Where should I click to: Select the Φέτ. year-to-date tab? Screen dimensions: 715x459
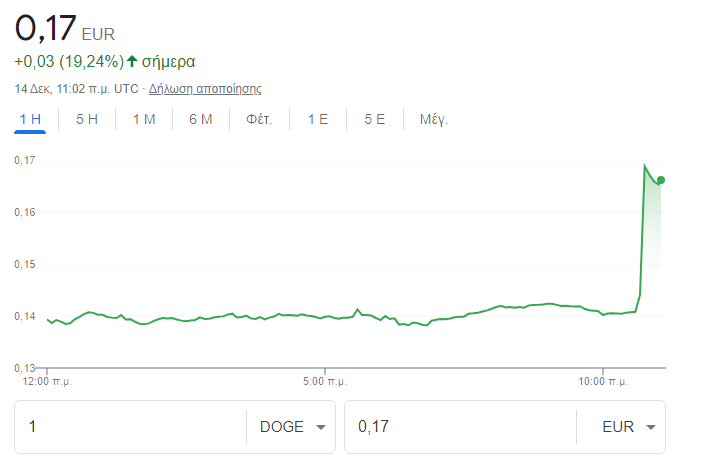point(260,119)
